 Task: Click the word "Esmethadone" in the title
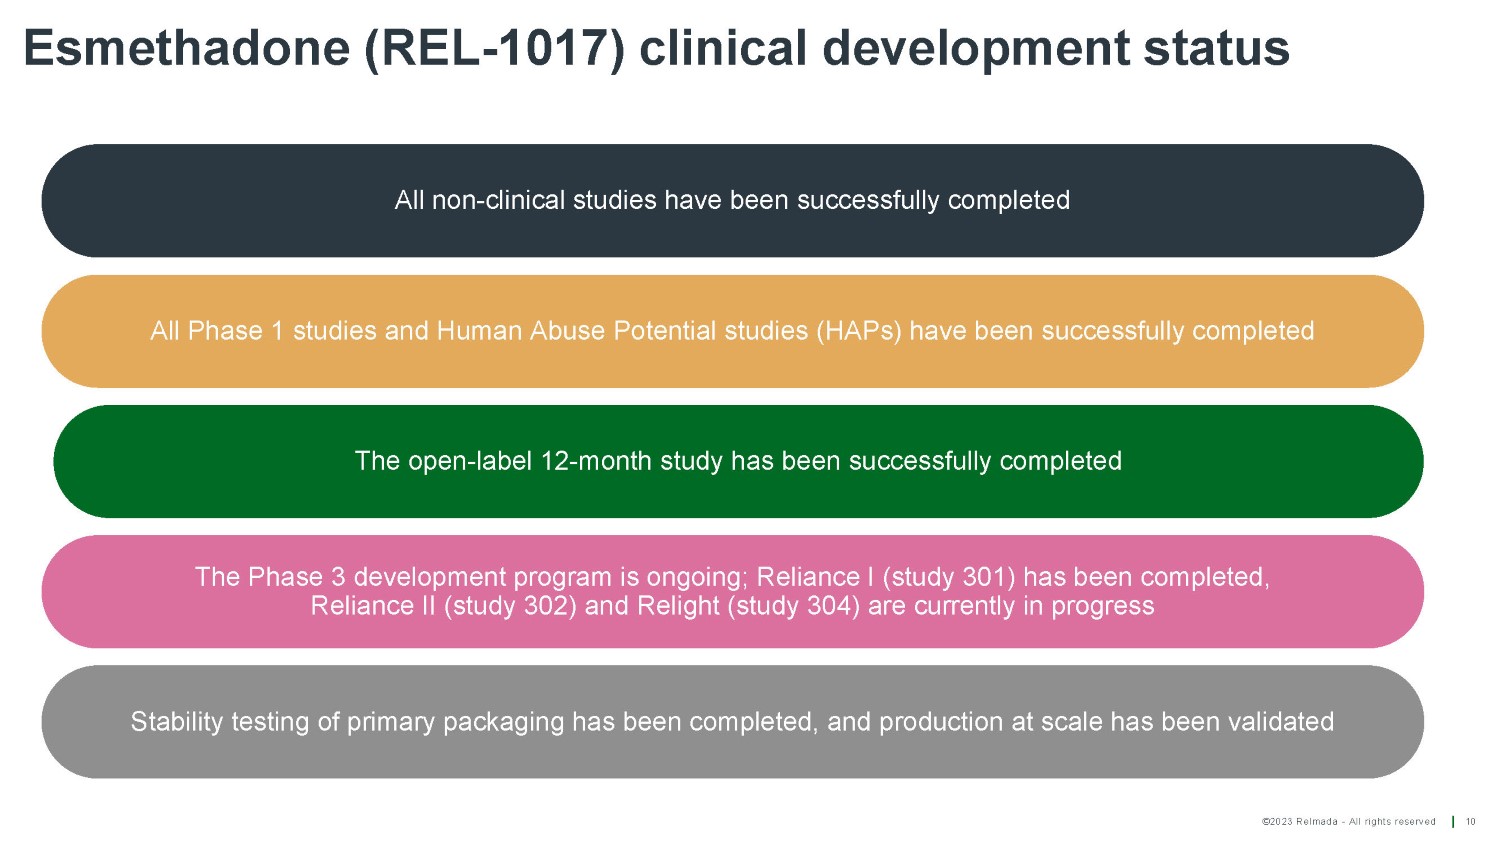[x=186, y=48]
